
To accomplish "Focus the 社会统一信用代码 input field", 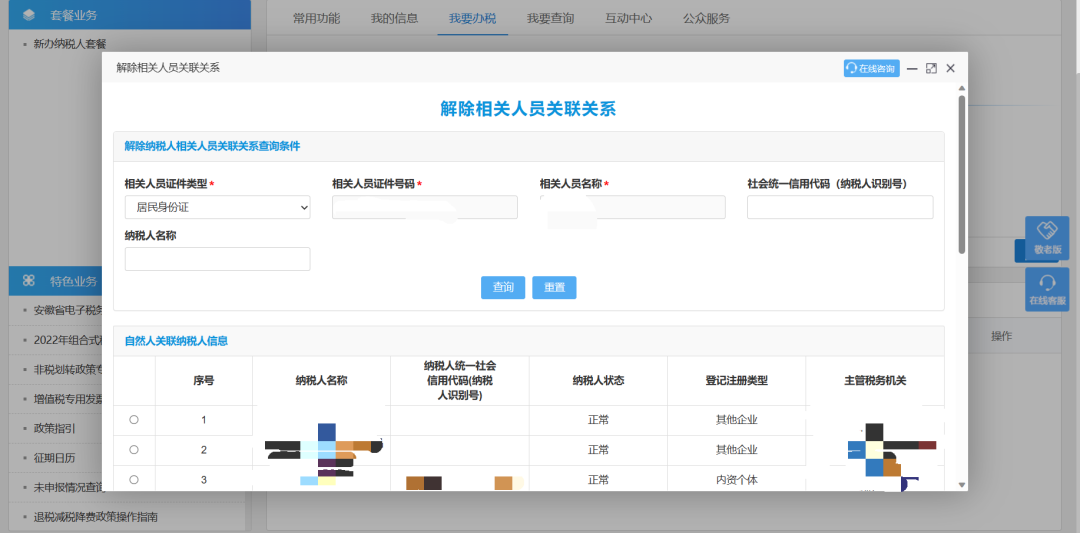I will [x=839, y=207].
